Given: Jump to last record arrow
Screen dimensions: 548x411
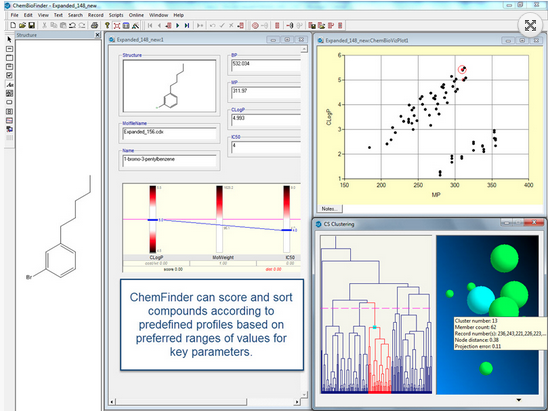Looking at the screenshot, I should click(187, 25).
